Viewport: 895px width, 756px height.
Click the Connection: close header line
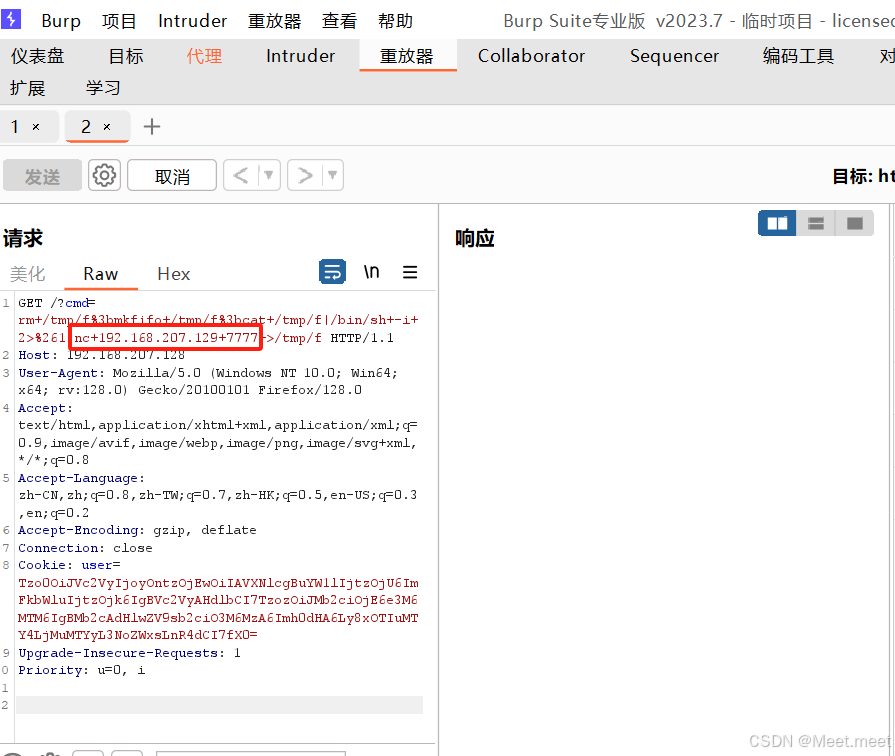click(x=85, y=548)
